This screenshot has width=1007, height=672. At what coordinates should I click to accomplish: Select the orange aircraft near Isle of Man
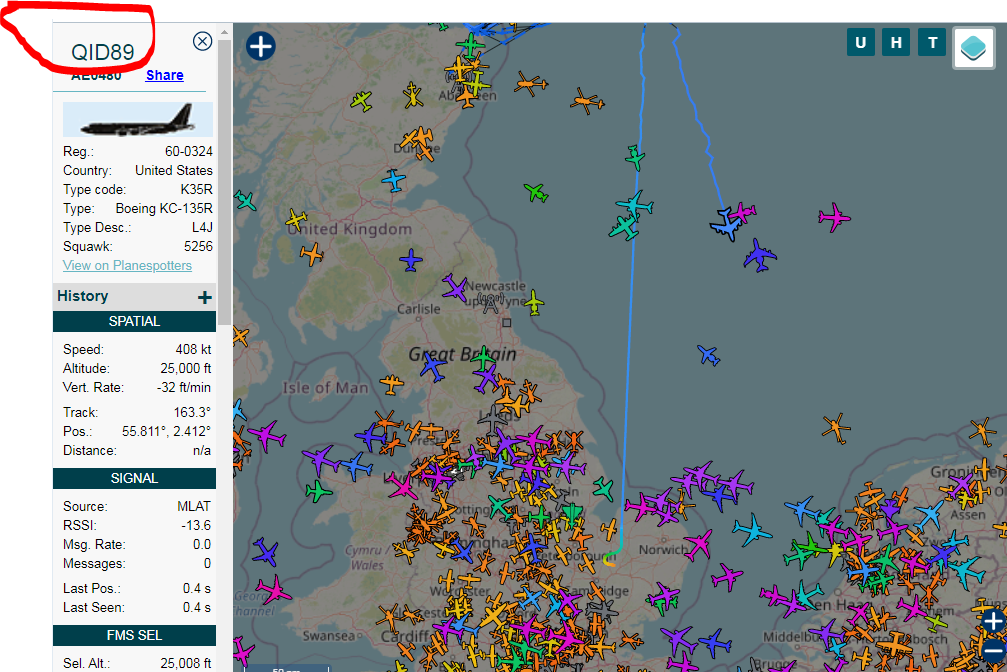(x=391, y=384)
